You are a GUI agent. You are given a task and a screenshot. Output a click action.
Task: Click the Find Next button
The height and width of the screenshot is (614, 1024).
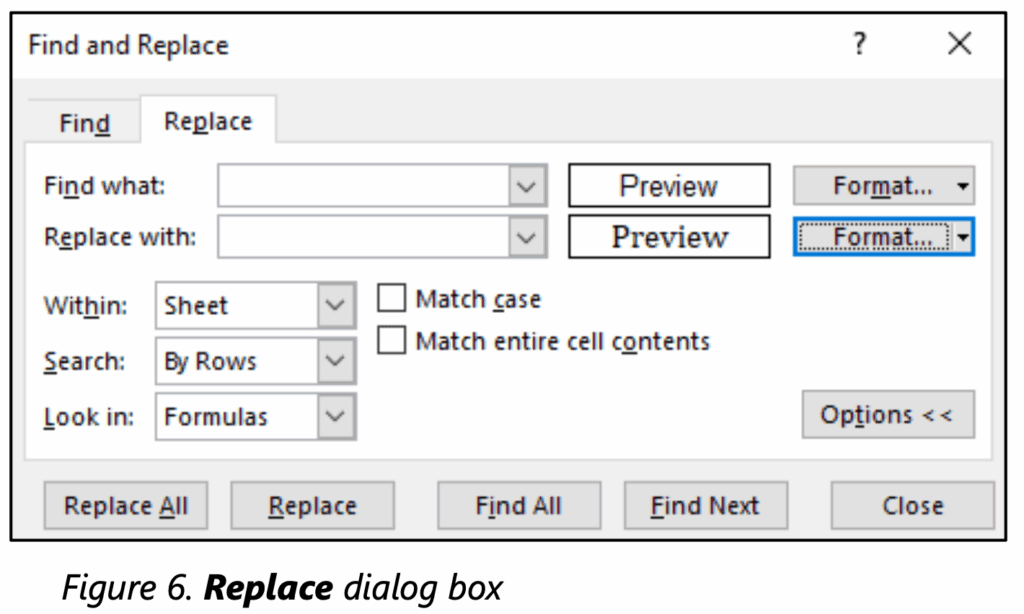705,506
